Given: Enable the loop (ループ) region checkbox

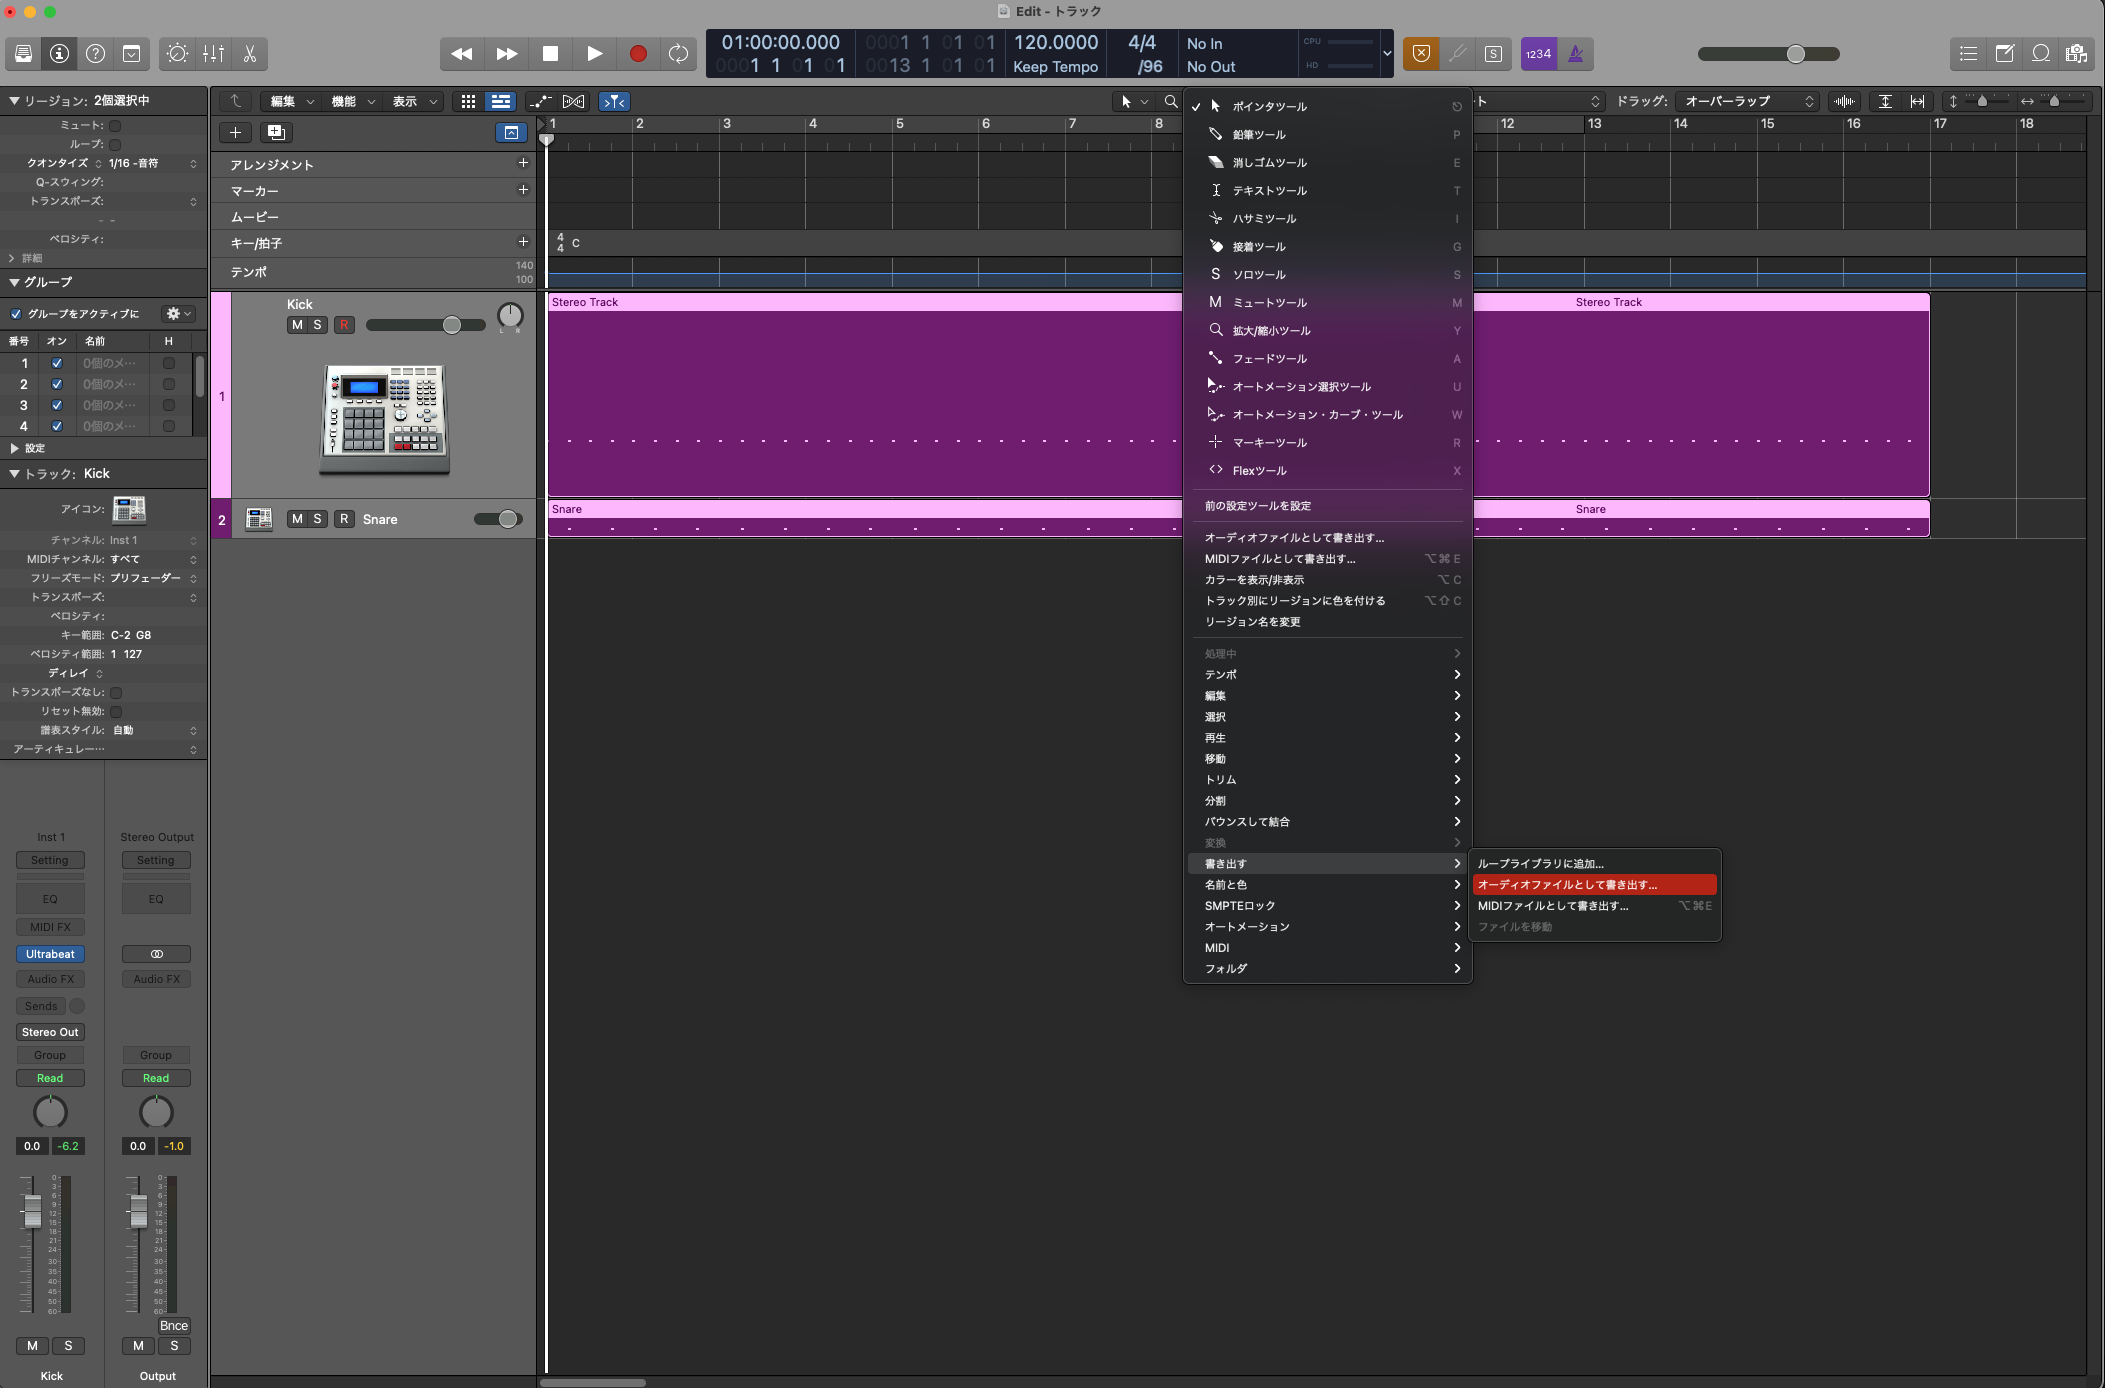Looking at the screenshot, I should click(115, 144).
